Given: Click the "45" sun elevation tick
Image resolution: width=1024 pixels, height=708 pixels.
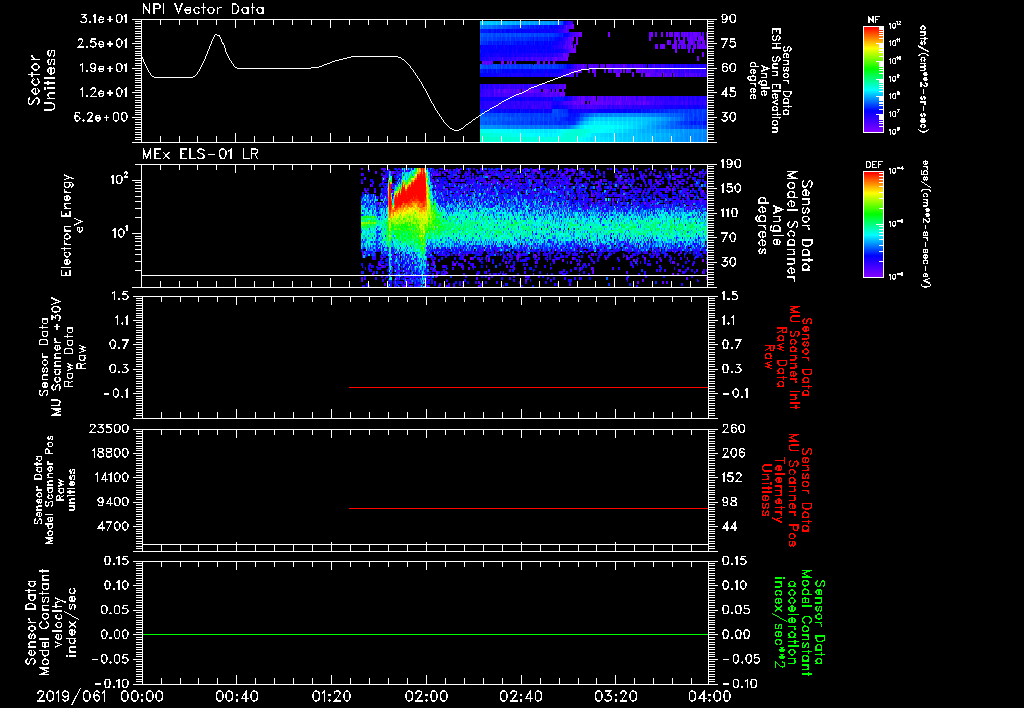Looking at the screenshot, I should tap(729, 93).
